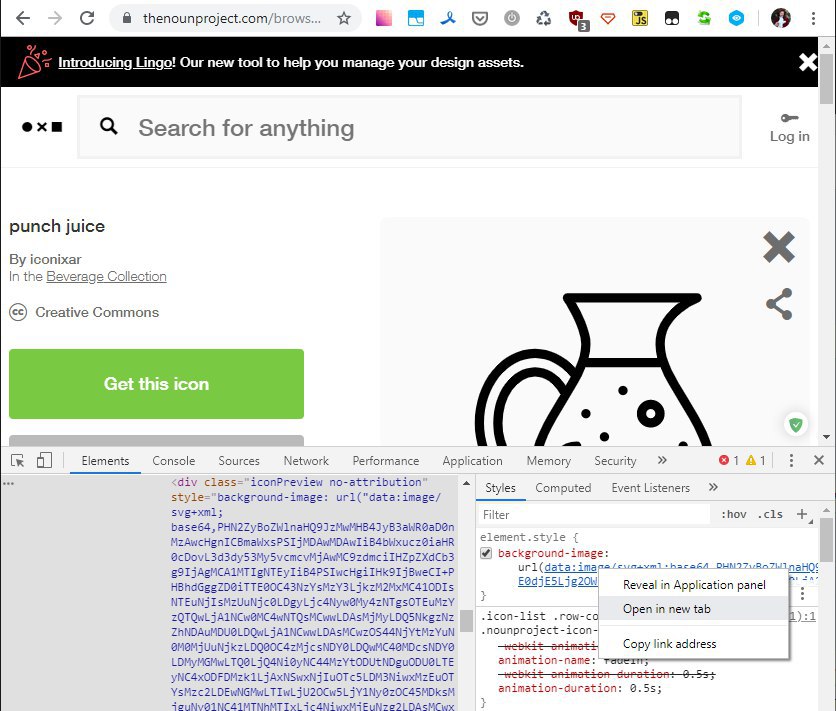This screenshot has height=711, width=836.
Task: Choose Reveal in Application panel
Action: (x=694, y=585)
